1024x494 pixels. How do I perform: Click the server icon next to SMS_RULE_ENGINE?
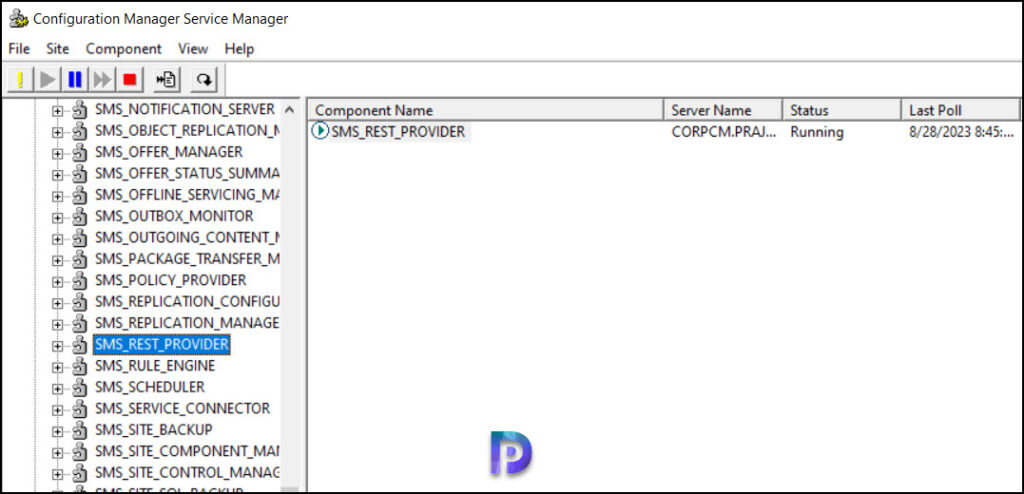click(80, 367)
